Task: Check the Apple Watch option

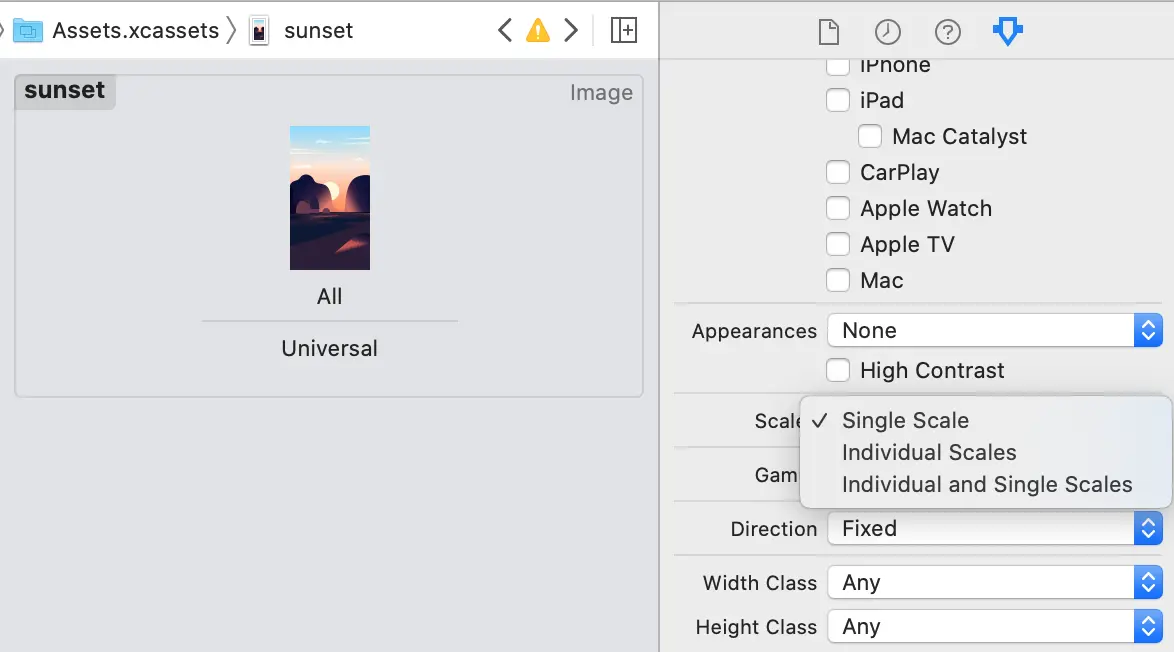Action: (x=838, y=208)
